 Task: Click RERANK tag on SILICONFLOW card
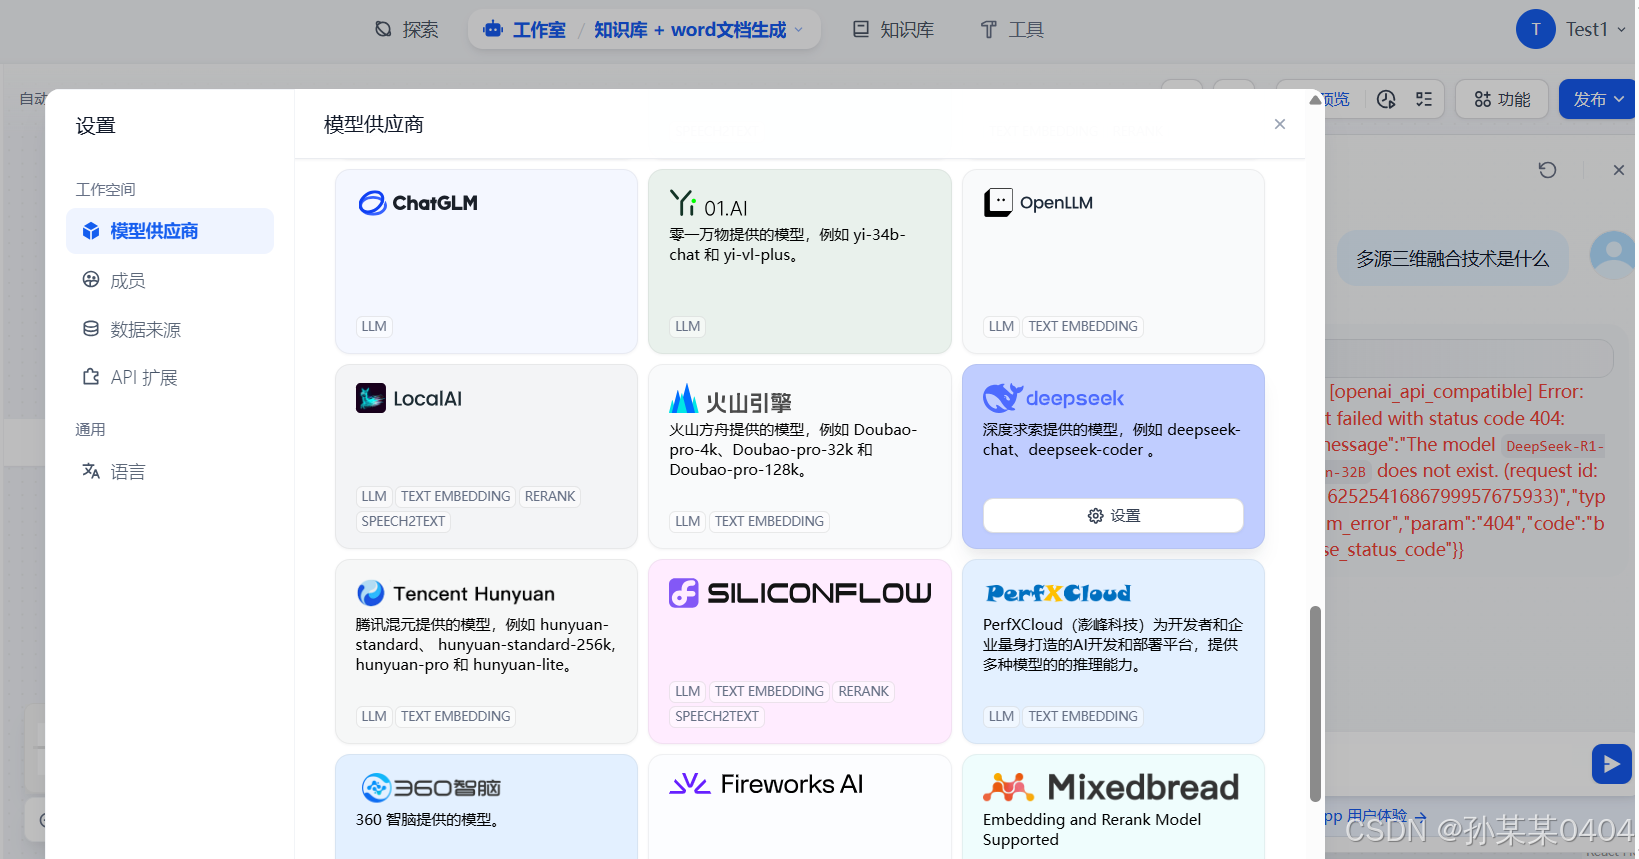click(x=864, y=691)
